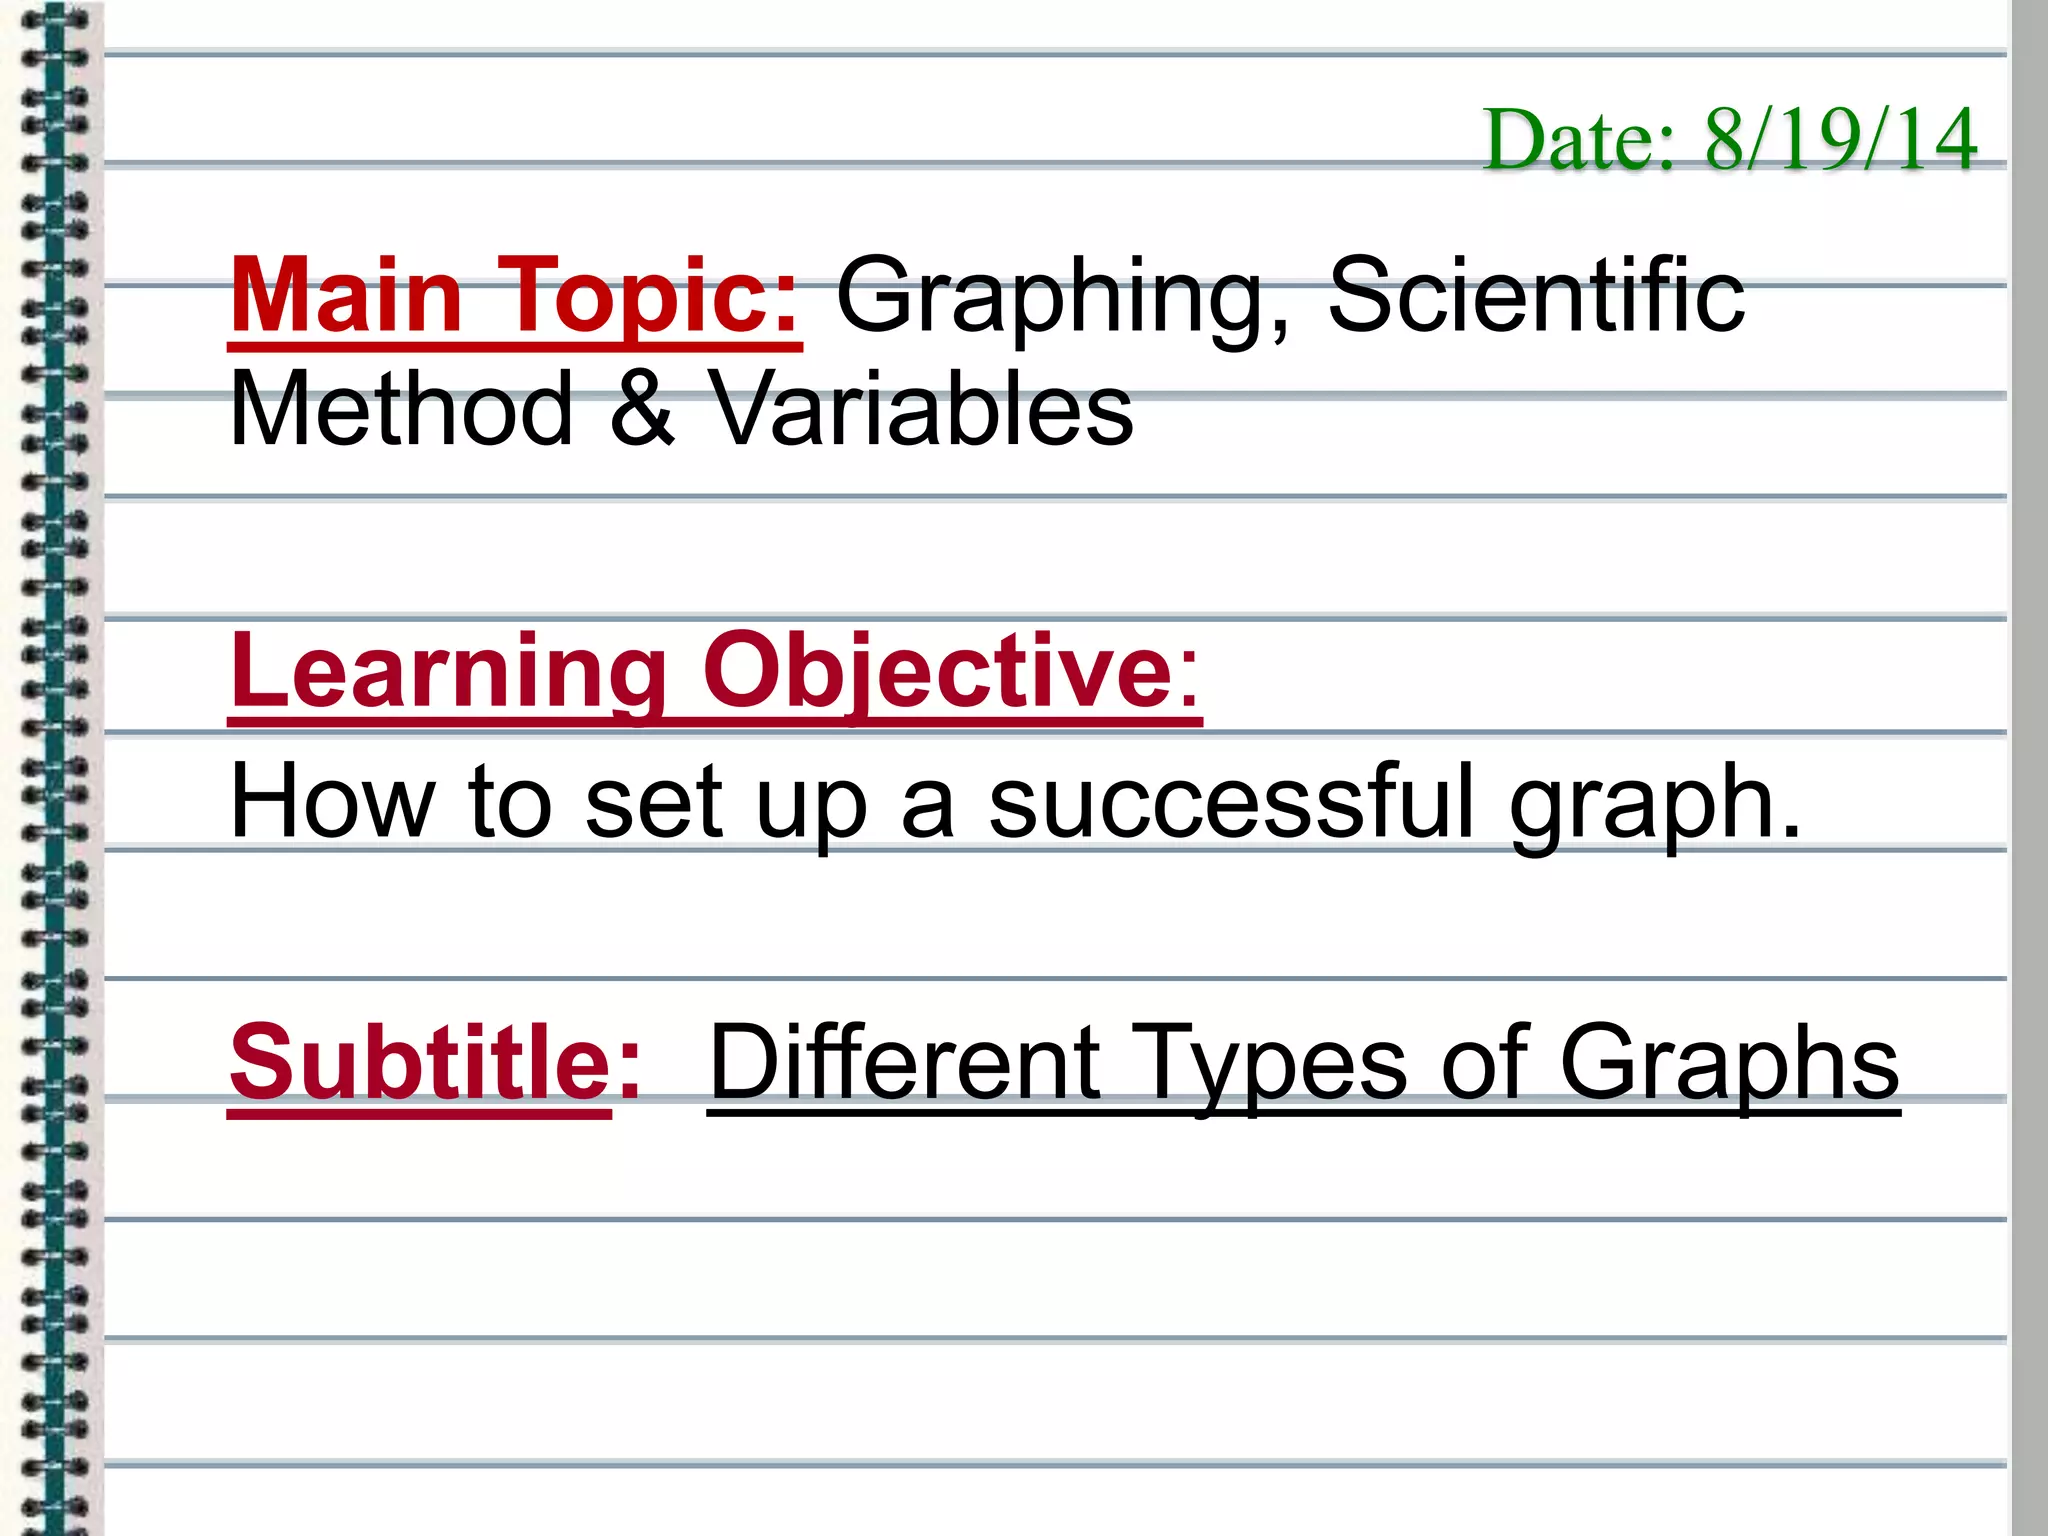Screen dimensions: 2048x1536
Task: Click the red underlined word "Objective:"
Action: coord(950,672)
